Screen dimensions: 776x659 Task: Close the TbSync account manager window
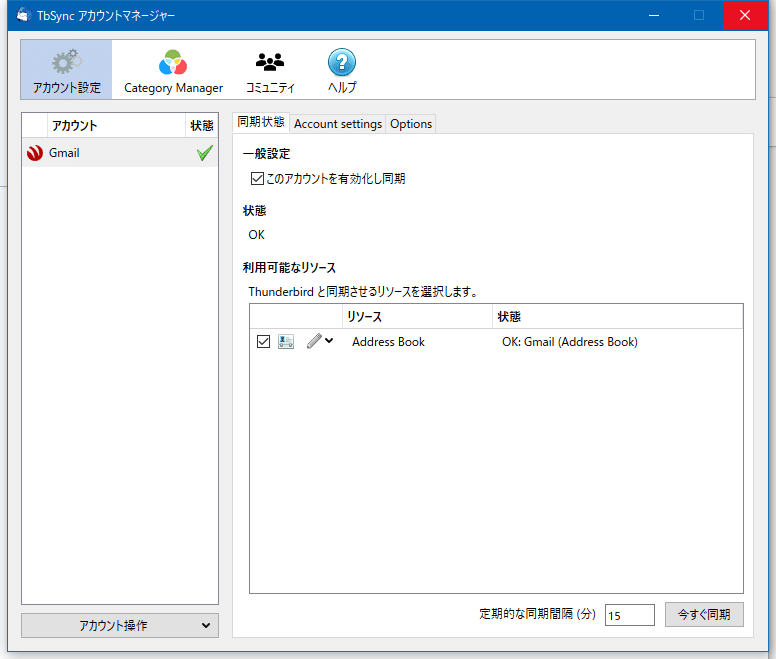pyautogui.click(x=745, y=15)
